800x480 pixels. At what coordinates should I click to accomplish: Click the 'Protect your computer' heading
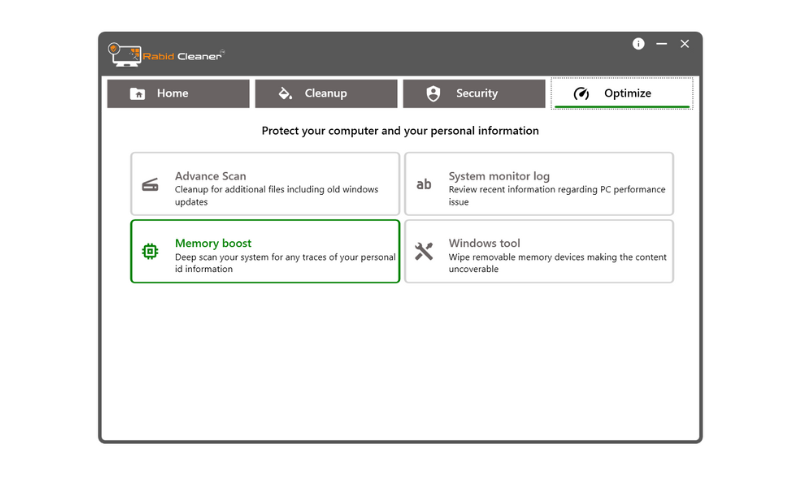(x=400, y=131)
